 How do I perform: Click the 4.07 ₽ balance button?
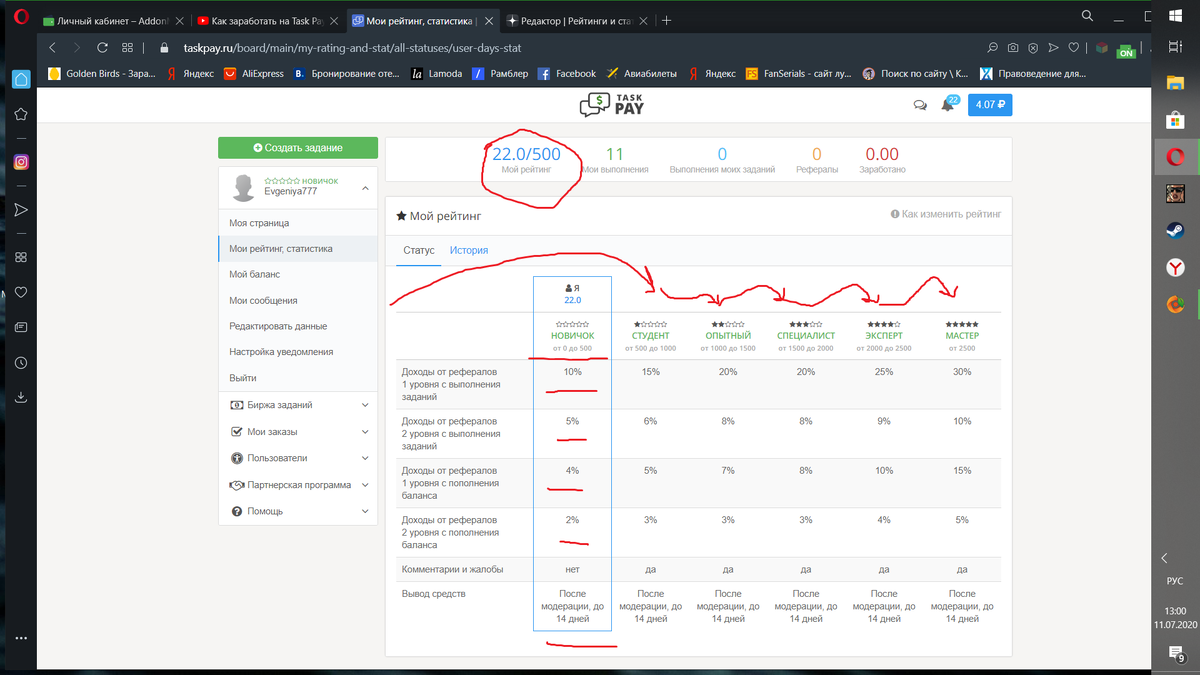point(990,104)
